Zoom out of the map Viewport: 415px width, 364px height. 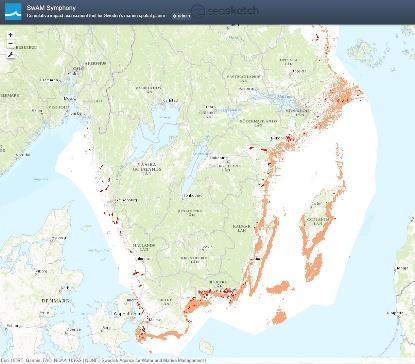pos(11,43)
